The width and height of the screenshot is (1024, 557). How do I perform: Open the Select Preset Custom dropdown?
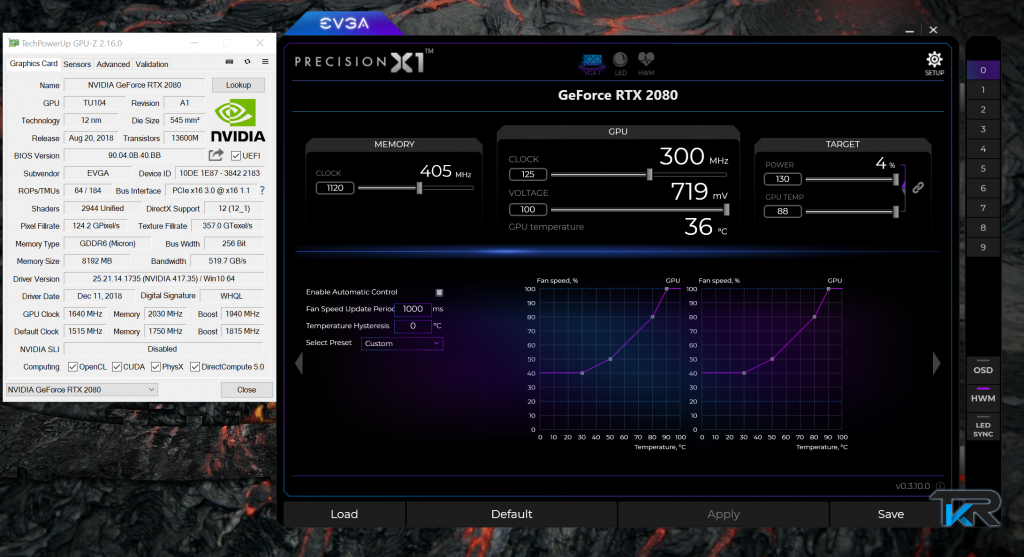[402, 343]
